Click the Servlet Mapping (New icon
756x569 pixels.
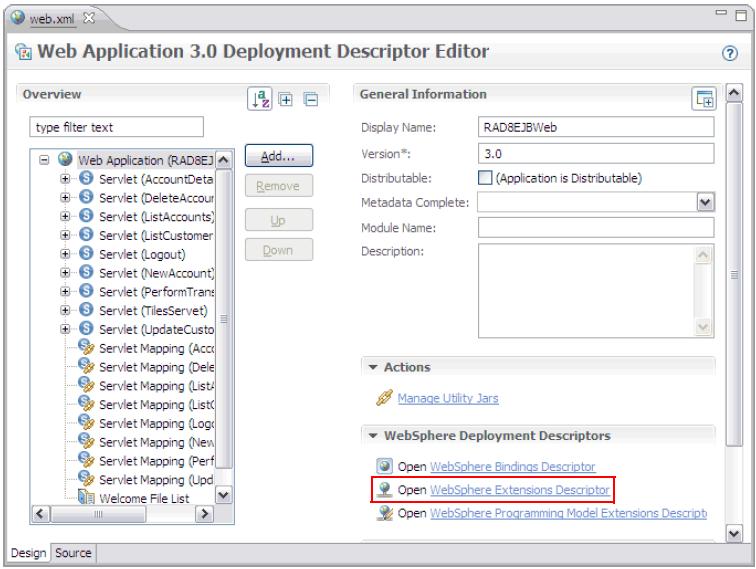coord(86,441)
